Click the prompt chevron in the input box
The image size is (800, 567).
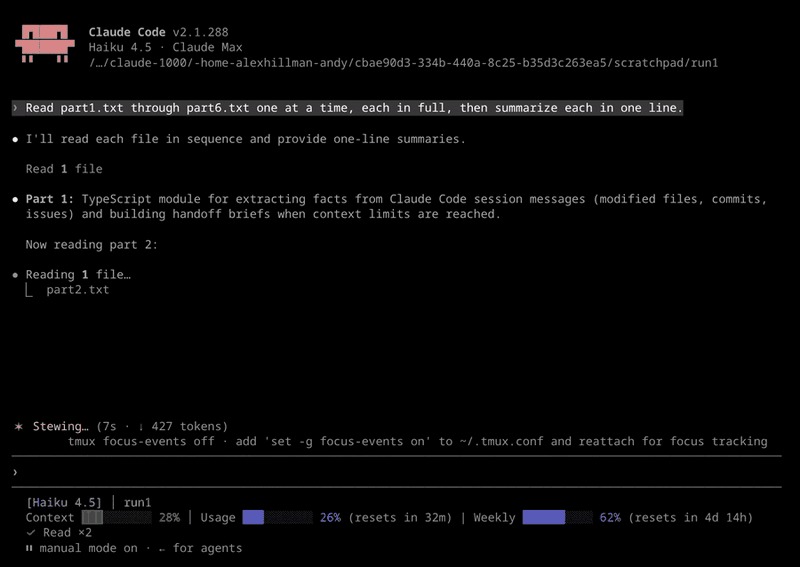(x=15, y=472)
